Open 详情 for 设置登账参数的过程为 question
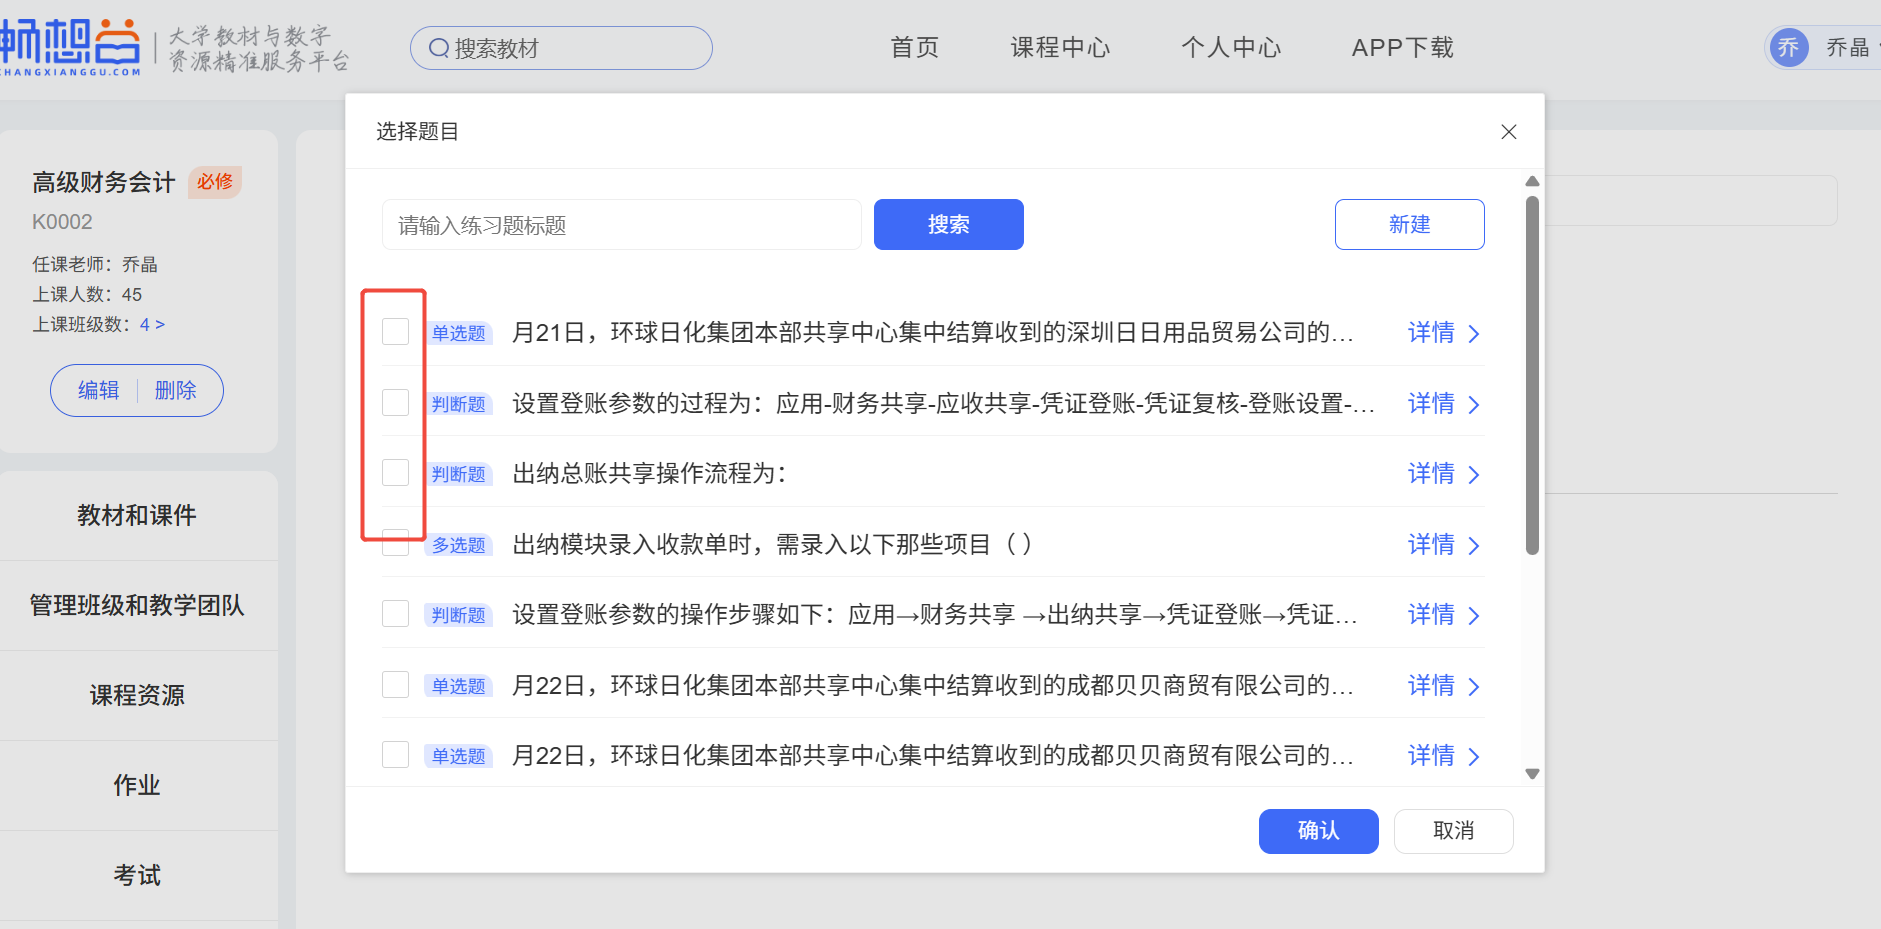 coord(1442,404)
